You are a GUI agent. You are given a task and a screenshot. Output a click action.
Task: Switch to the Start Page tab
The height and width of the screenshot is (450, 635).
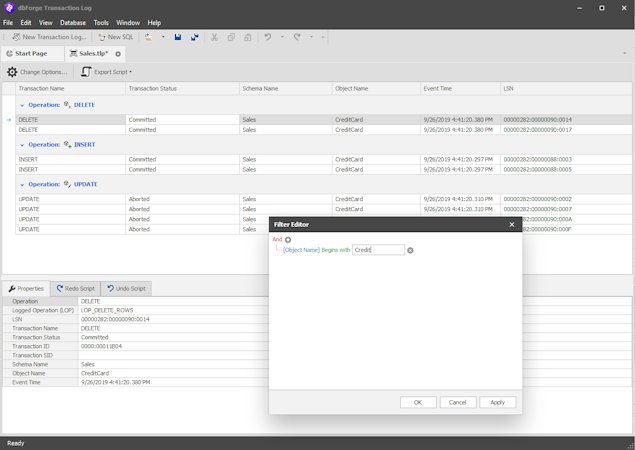tap(32, 53)
